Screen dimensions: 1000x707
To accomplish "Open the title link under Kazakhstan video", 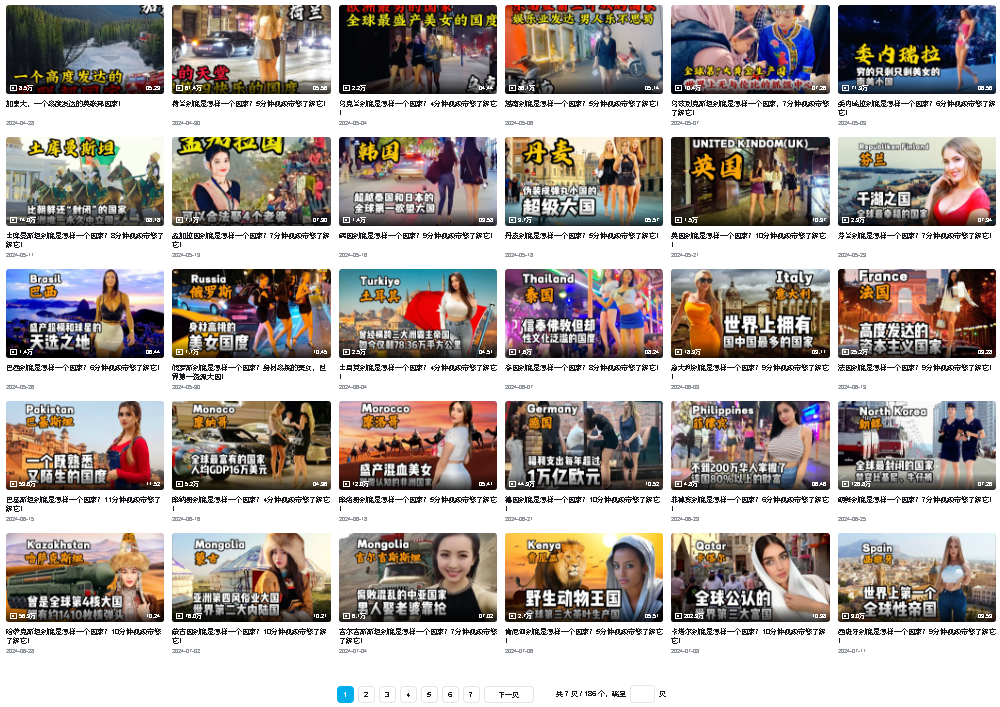I will (x=84, y=635).
